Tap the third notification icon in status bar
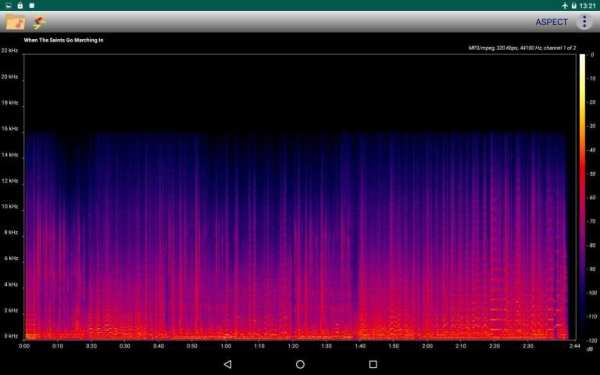Screen dimensions: 600x375 (x=32, y=5)
